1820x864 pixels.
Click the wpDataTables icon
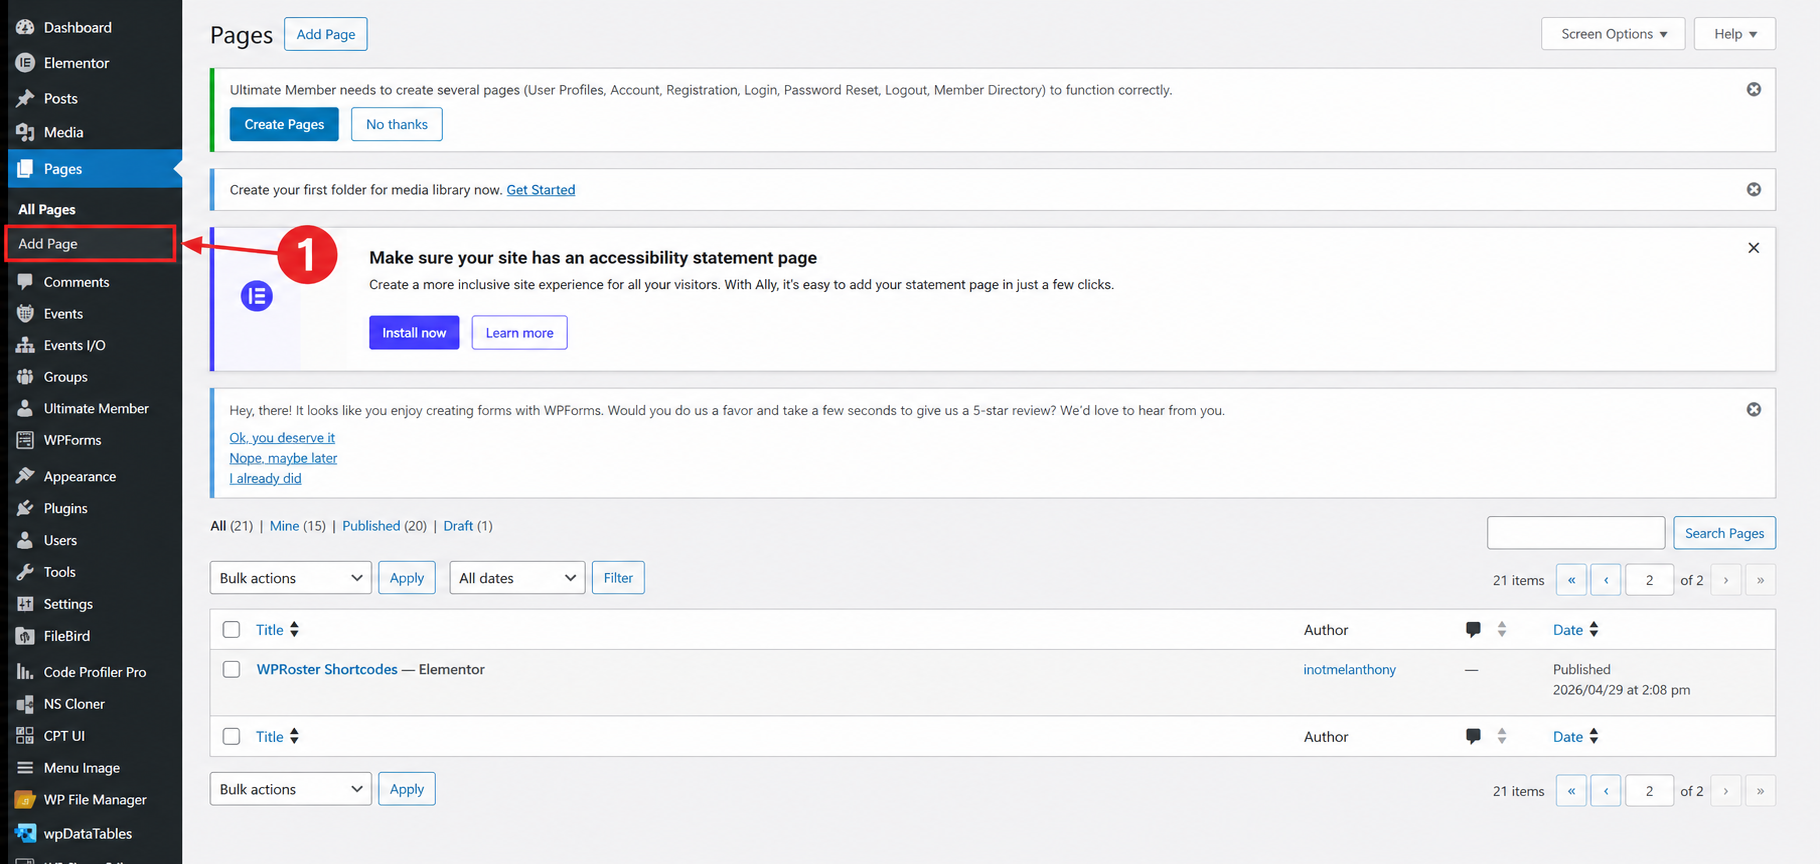point(25,833)
